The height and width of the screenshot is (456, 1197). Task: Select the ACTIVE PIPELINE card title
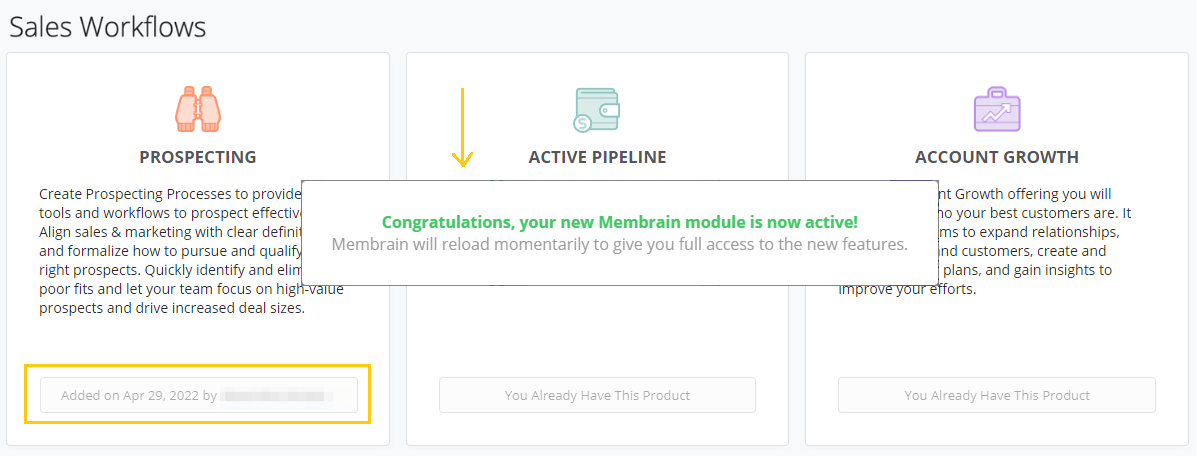597,157
